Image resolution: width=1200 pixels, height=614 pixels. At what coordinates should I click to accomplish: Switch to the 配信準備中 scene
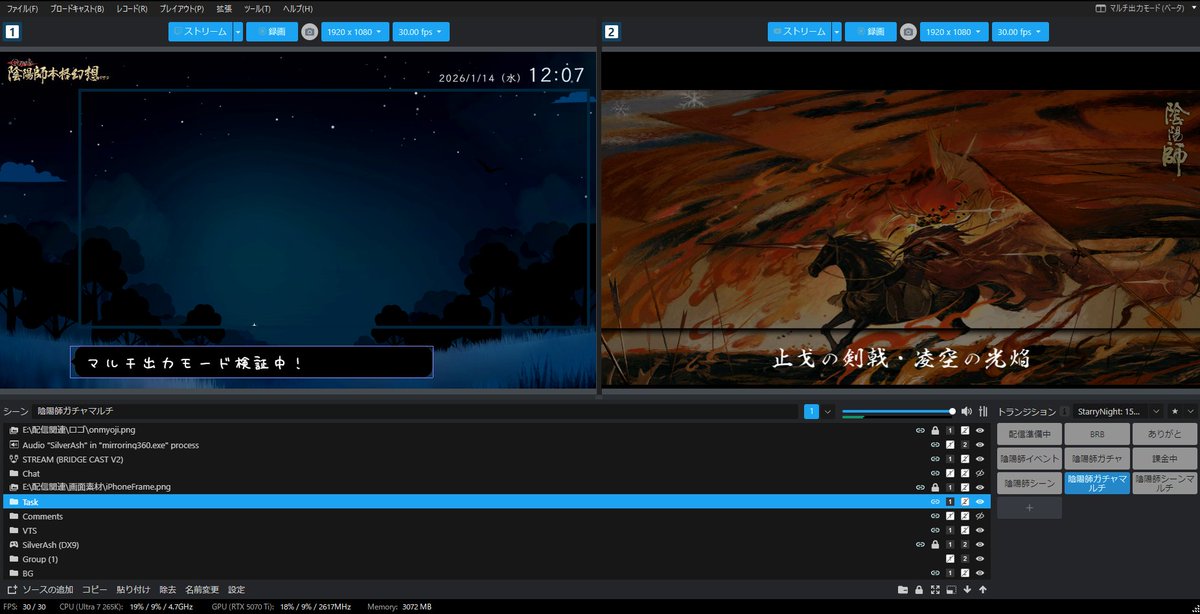tap(1029, 435)
